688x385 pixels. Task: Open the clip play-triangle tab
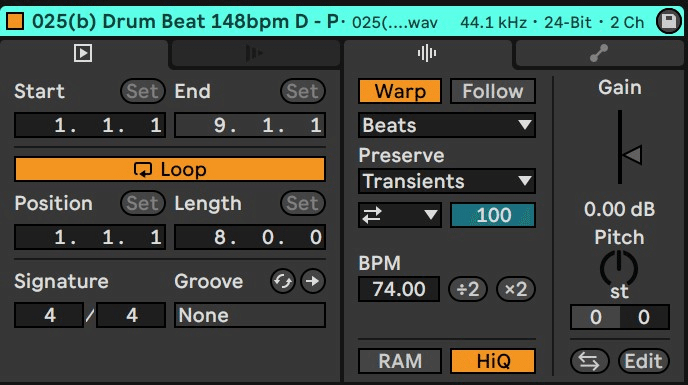click(83, 53)
